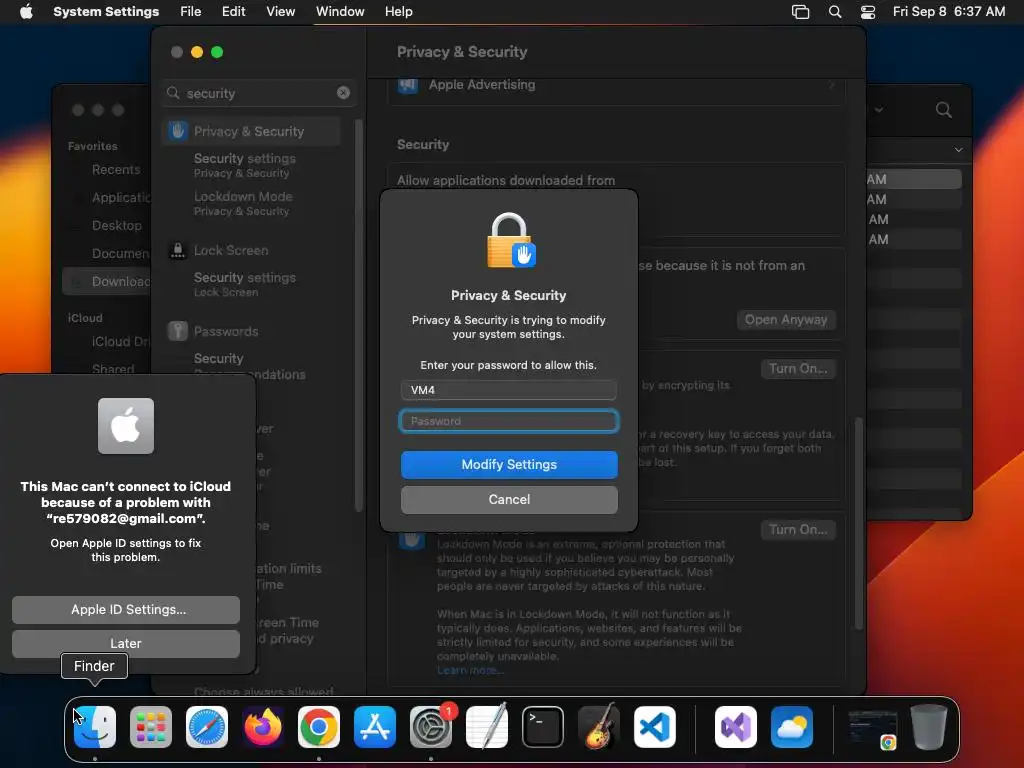Viewport: 1024px width, 768px height.
Task: Open Downloads in Finder sidebar
Action: point(108,281)
